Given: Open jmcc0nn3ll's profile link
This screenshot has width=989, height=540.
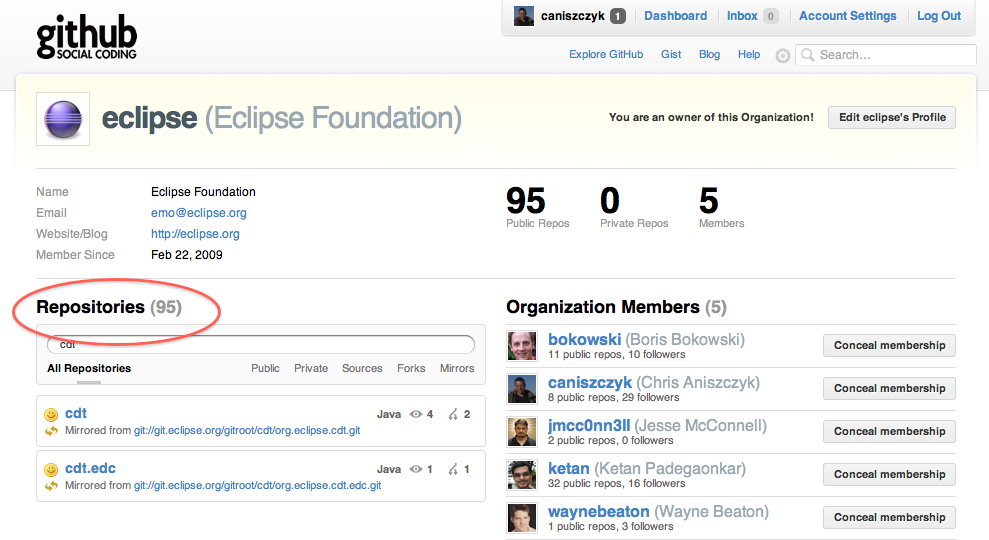Looking at the screenshot, I should click(x=589, y=426).
